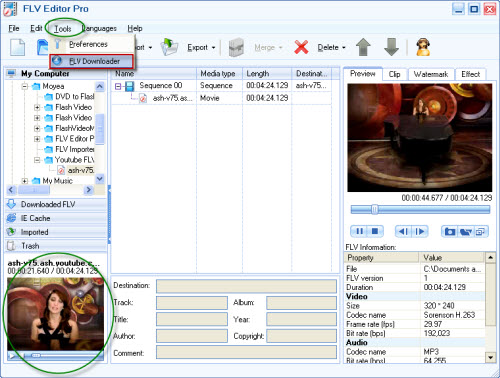Select the ash-v75.as... movie row
The height and width of the screenshot is (378, 500).
221,98
